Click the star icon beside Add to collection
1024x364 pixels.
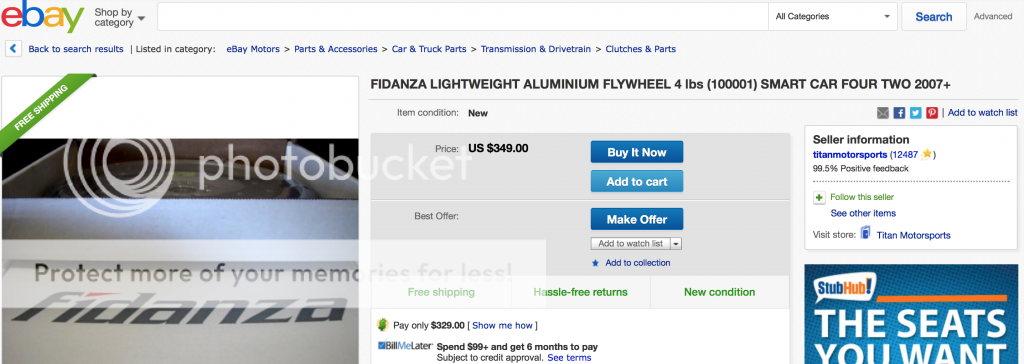point(595,263)
